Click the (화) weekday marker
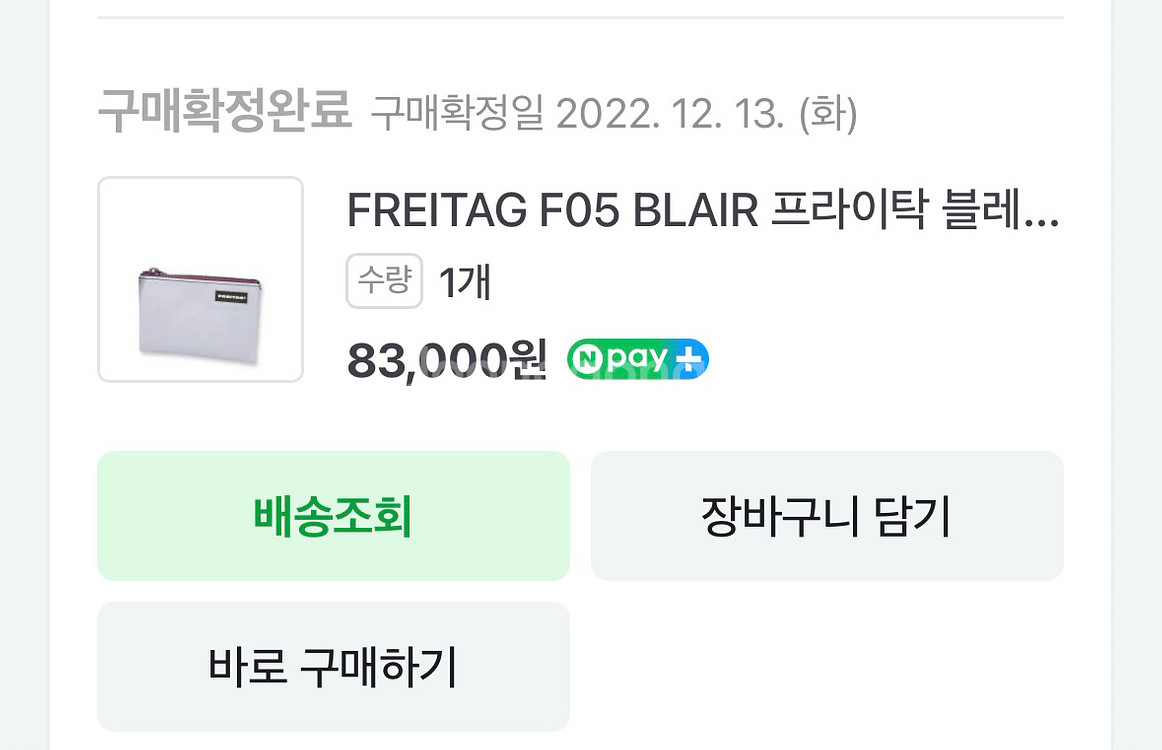This screenshot has width=1162, height=750. pos(828,114)
